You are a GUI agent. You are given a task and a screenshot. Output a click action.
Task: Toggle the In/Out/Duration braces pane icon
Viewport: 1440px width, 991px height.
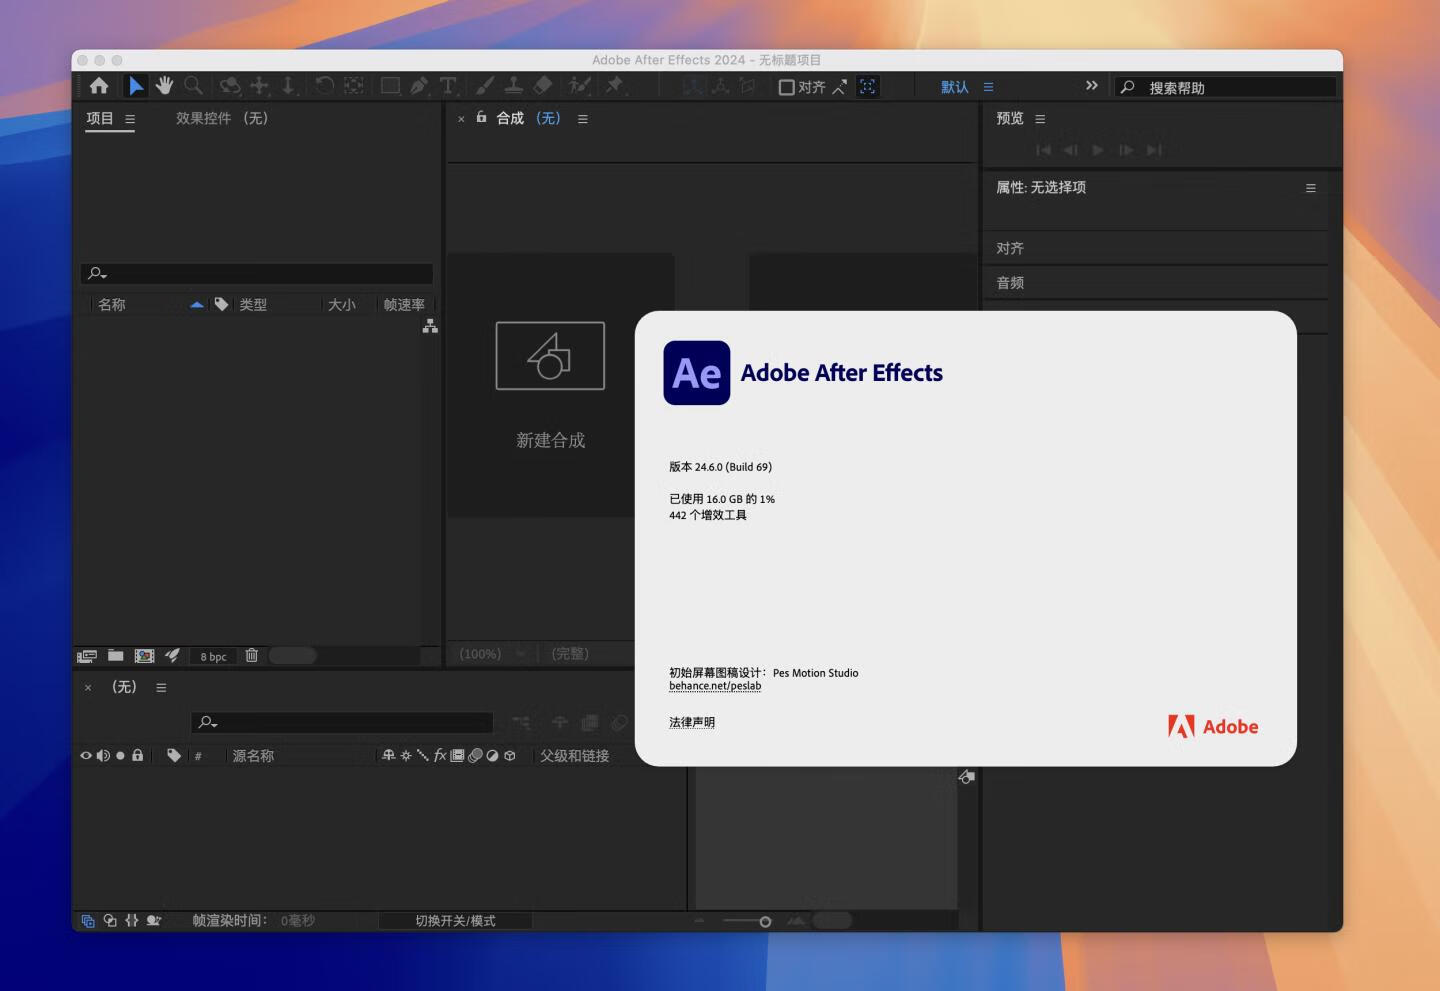coord(132,920)
